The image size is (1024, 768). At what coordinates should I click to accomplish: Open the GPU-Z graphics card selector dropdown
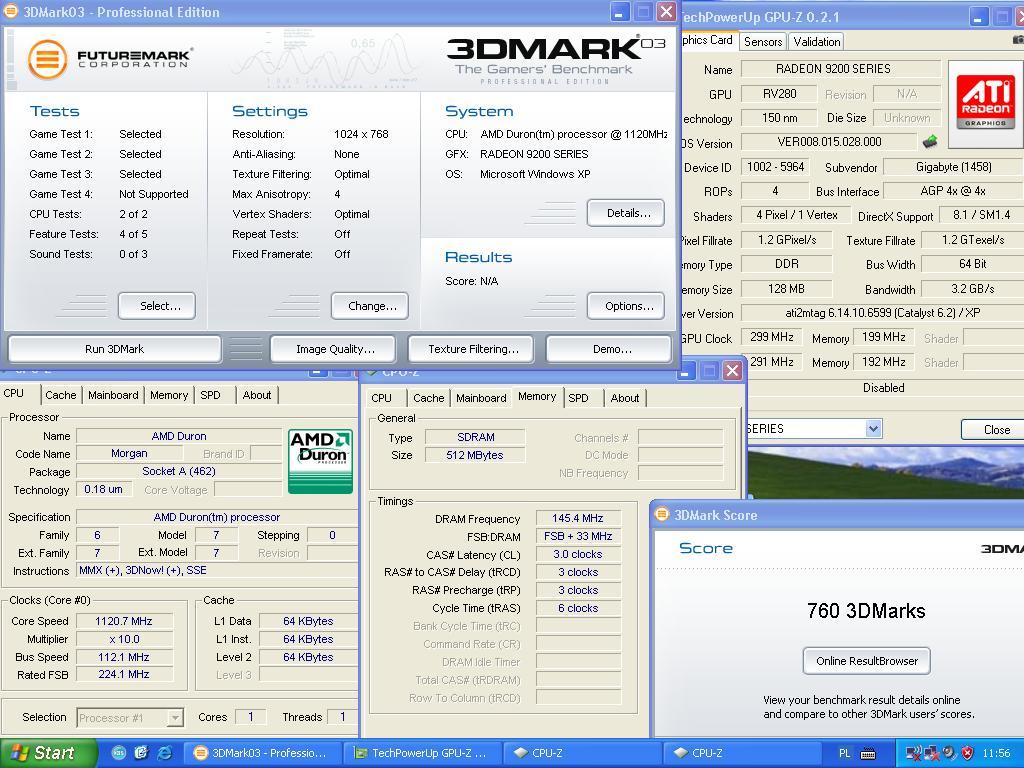coord(873,429)
